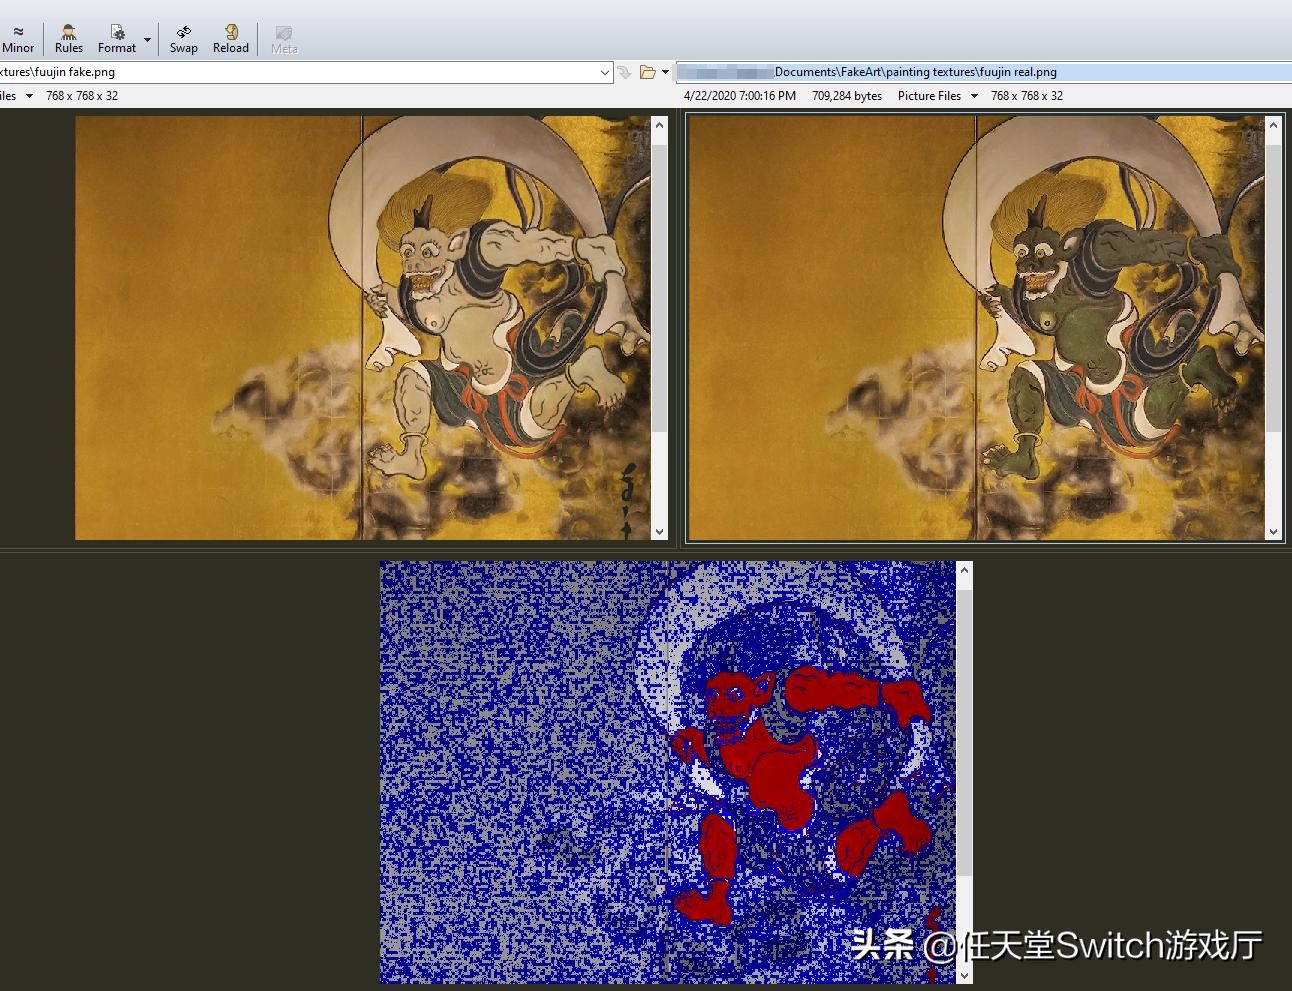The width and height of the screenshot is (1292, 991).
Task: Select the left 768 x 768 x 32 text
Action: (82, 96)
